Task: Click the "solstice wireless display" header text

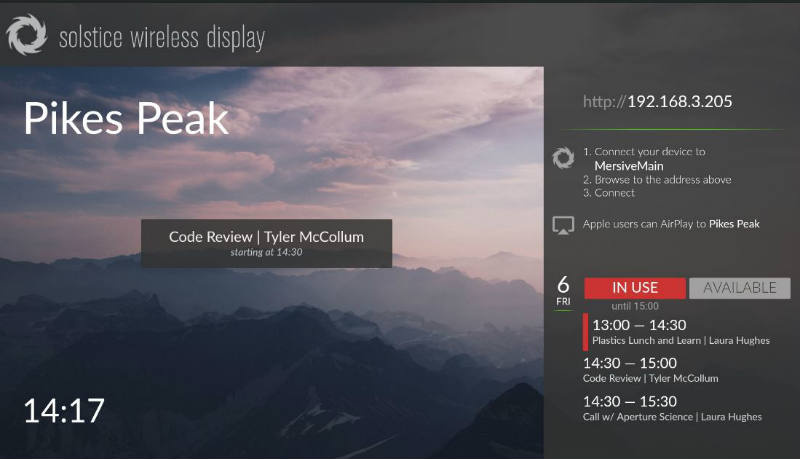Action: [x=162, y=39]
